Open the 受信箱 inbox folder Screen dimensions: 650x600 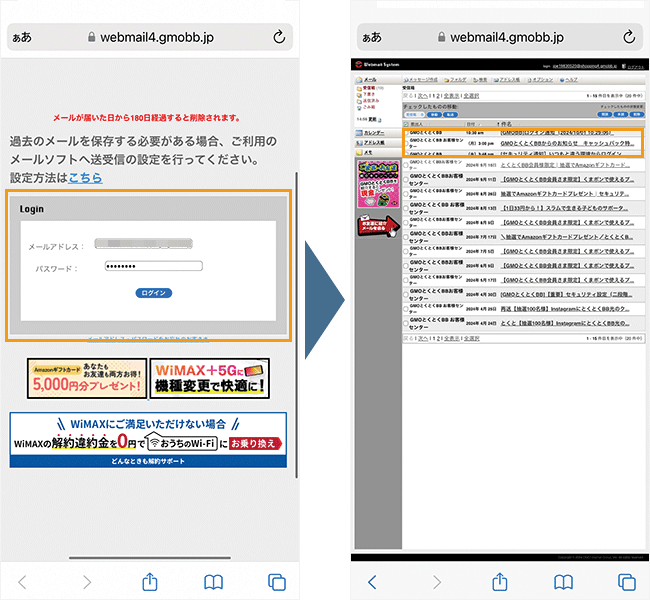tap(369, 88)
